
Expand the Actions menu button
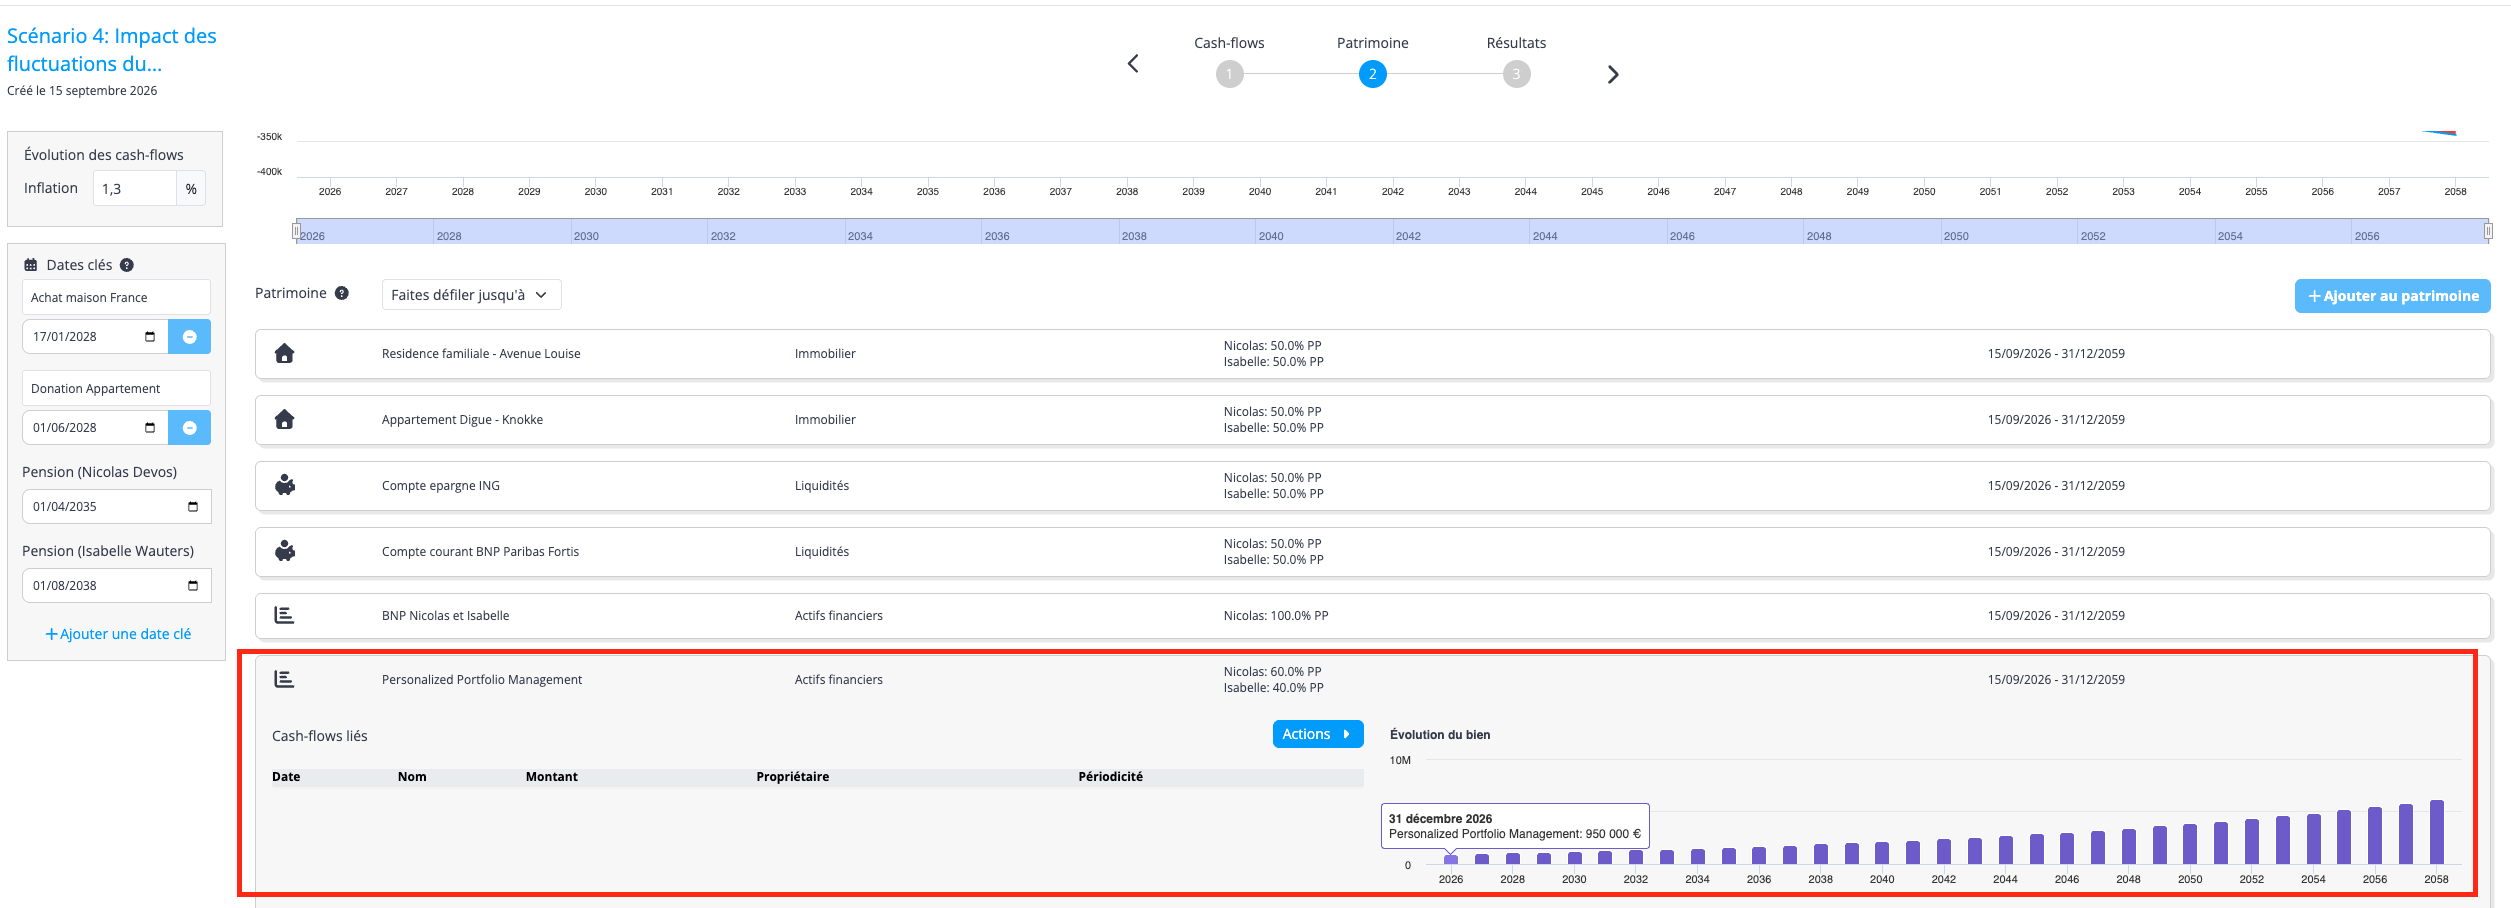[x=1317, y=734]
